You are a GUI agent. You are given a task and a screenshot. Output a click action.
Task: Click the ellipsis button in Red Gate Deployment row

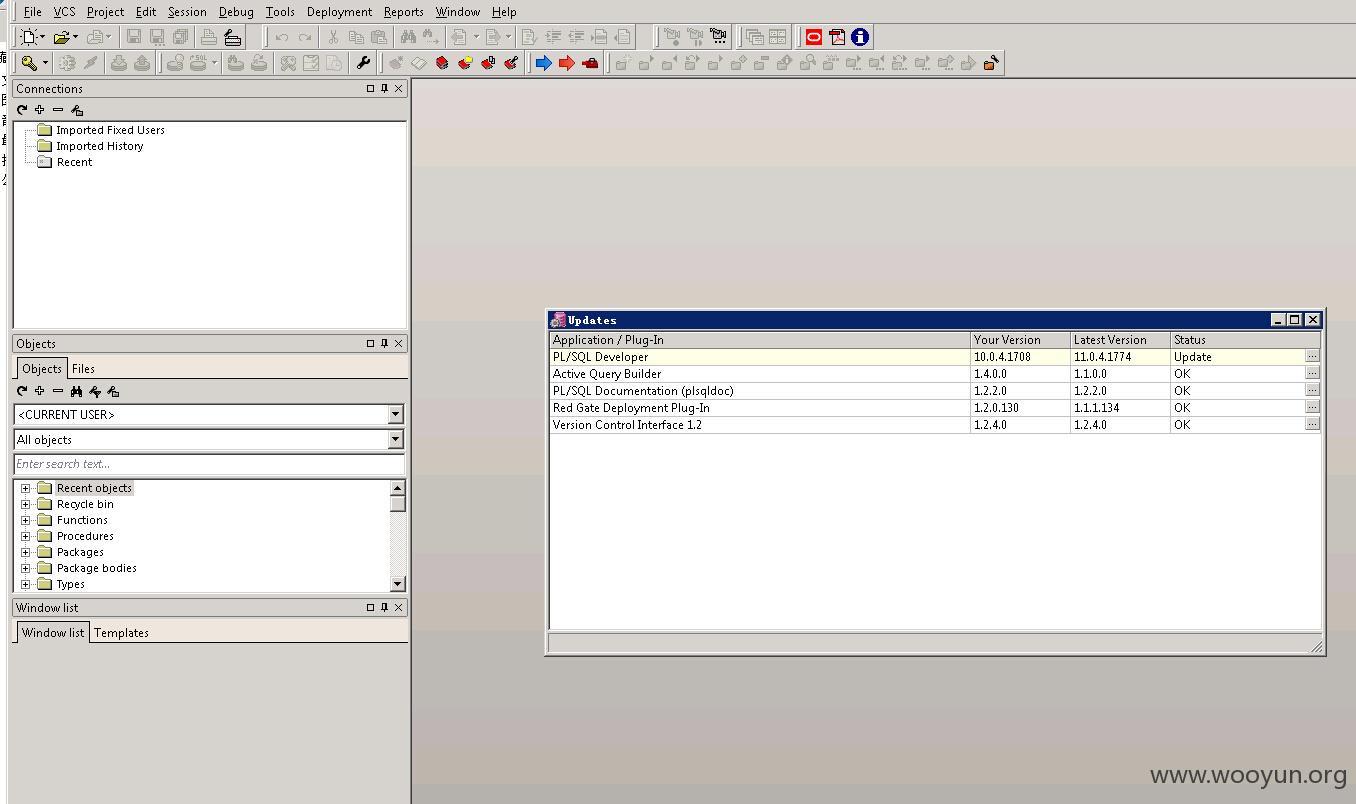click(1312, 407)
